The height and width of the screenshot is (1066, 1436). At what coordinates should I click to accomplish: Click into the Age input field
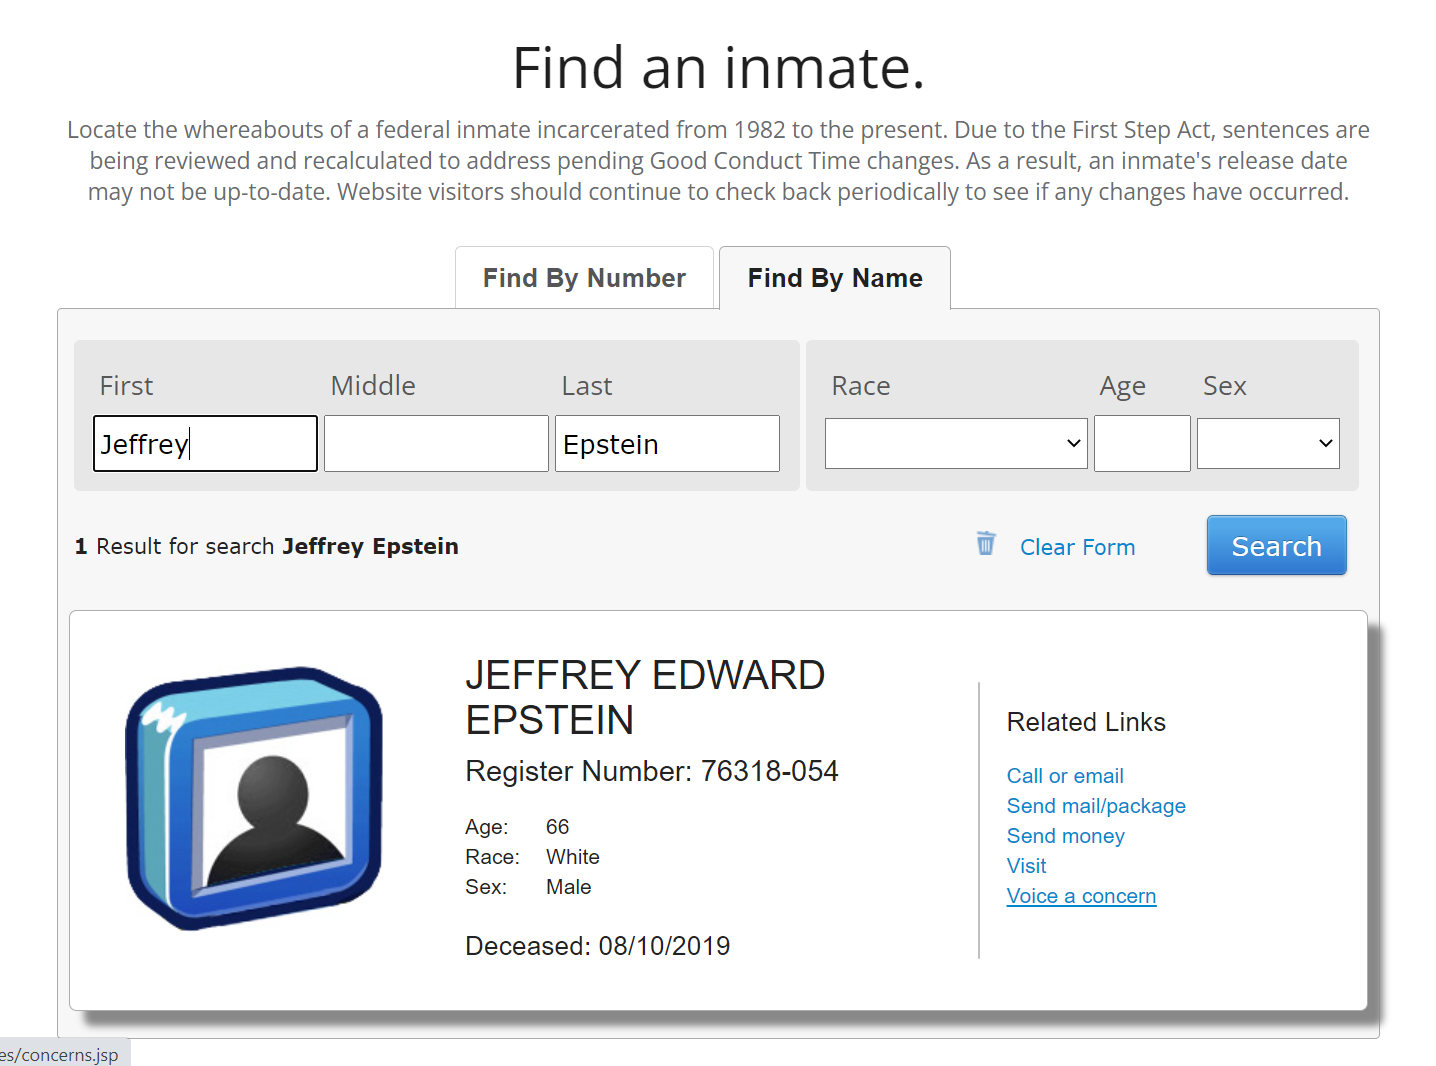pos(1142,443)
